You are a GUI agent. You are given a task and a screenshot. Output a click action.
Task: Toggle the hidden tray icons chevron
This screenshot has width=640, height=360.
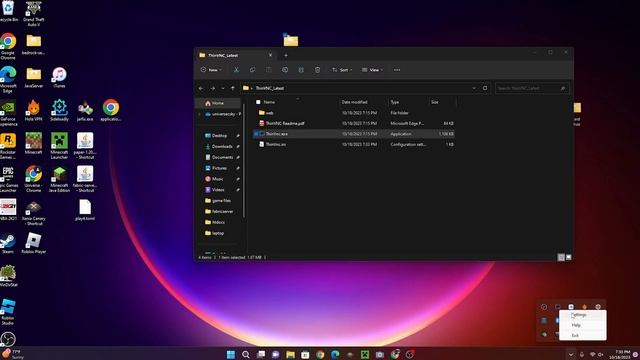[571, 355]
